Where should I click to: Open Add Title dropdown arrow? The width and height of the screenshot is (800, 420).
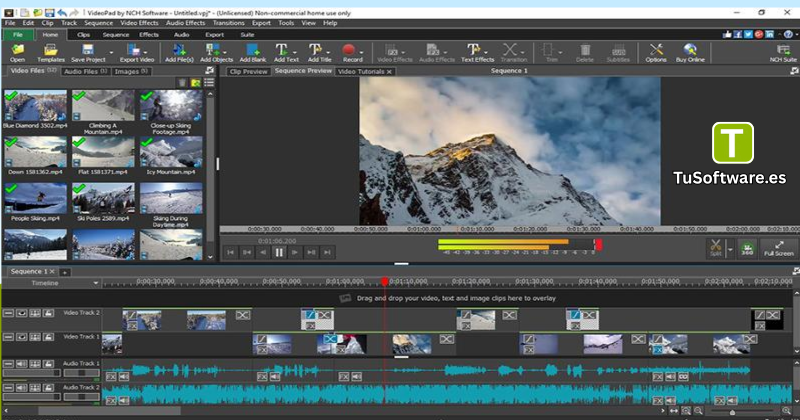pyautogui.click(x=328, y=52)
